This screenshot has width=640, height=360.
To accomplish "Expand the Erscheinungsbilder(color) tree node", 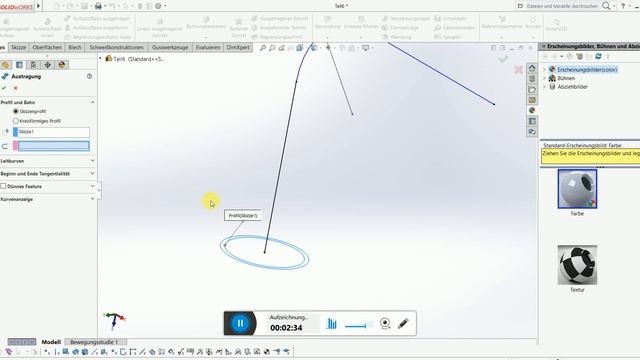I will click(544, 70).
